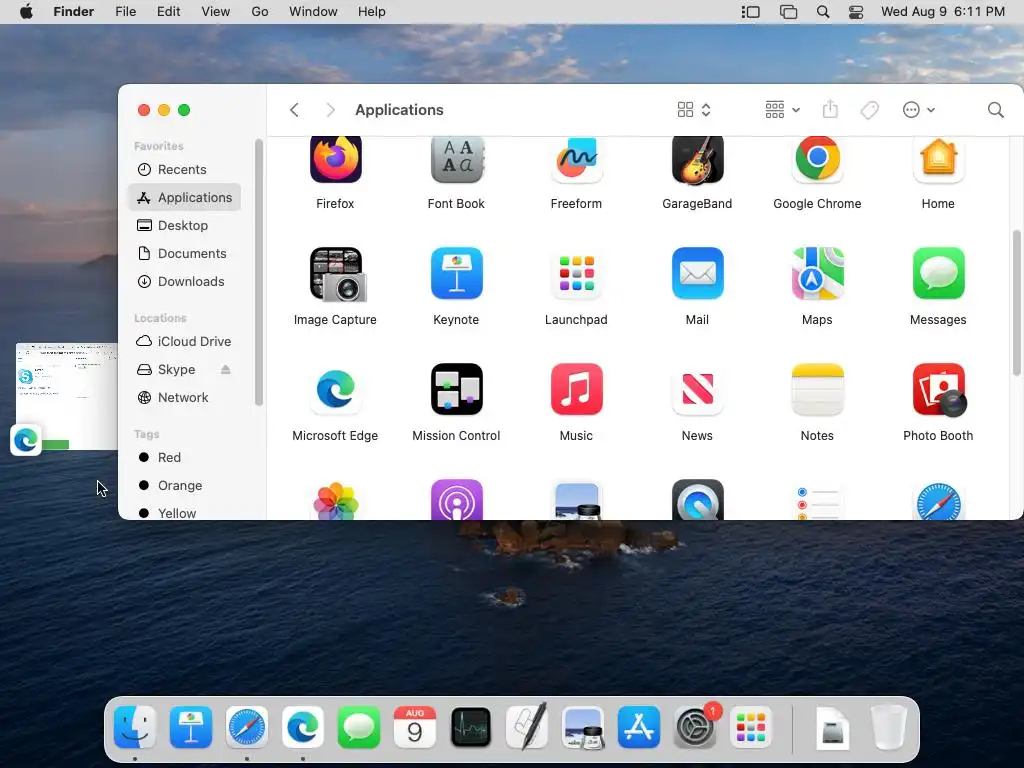This screenshot has height=768, width=1024.
Task: Select the Photos app icon
Action: 336,500
